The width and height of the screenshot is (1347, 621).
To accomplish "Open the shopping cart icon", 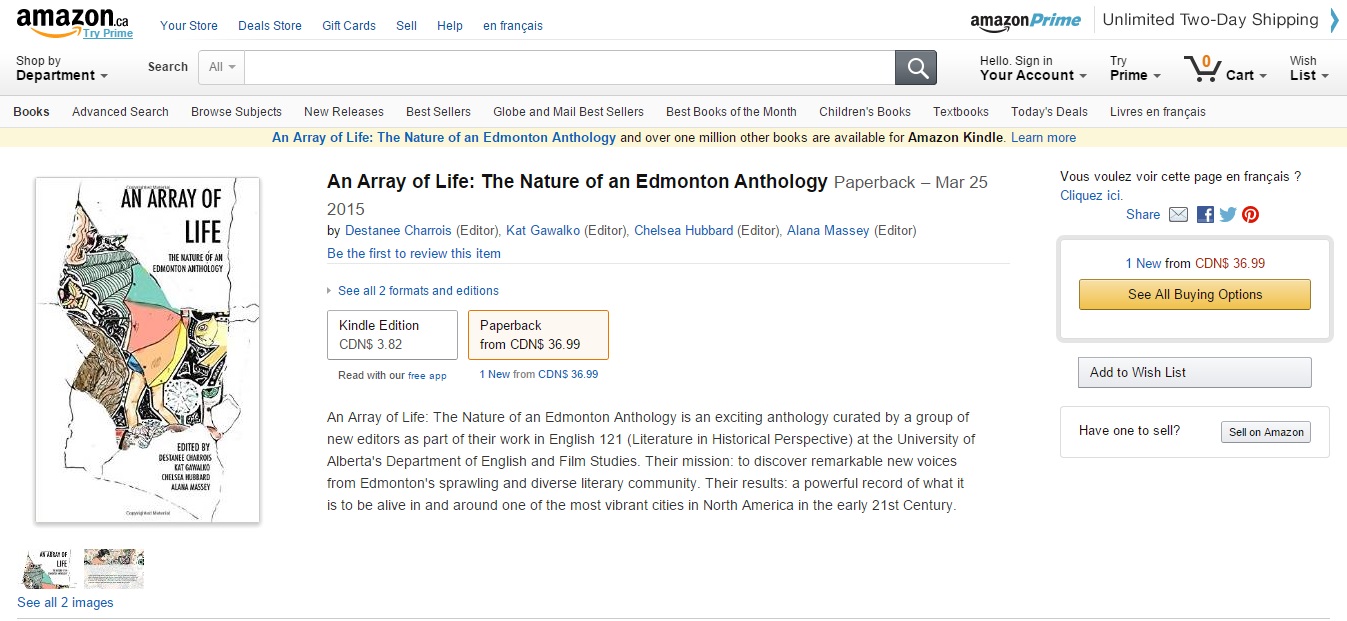I will 1202,68.
